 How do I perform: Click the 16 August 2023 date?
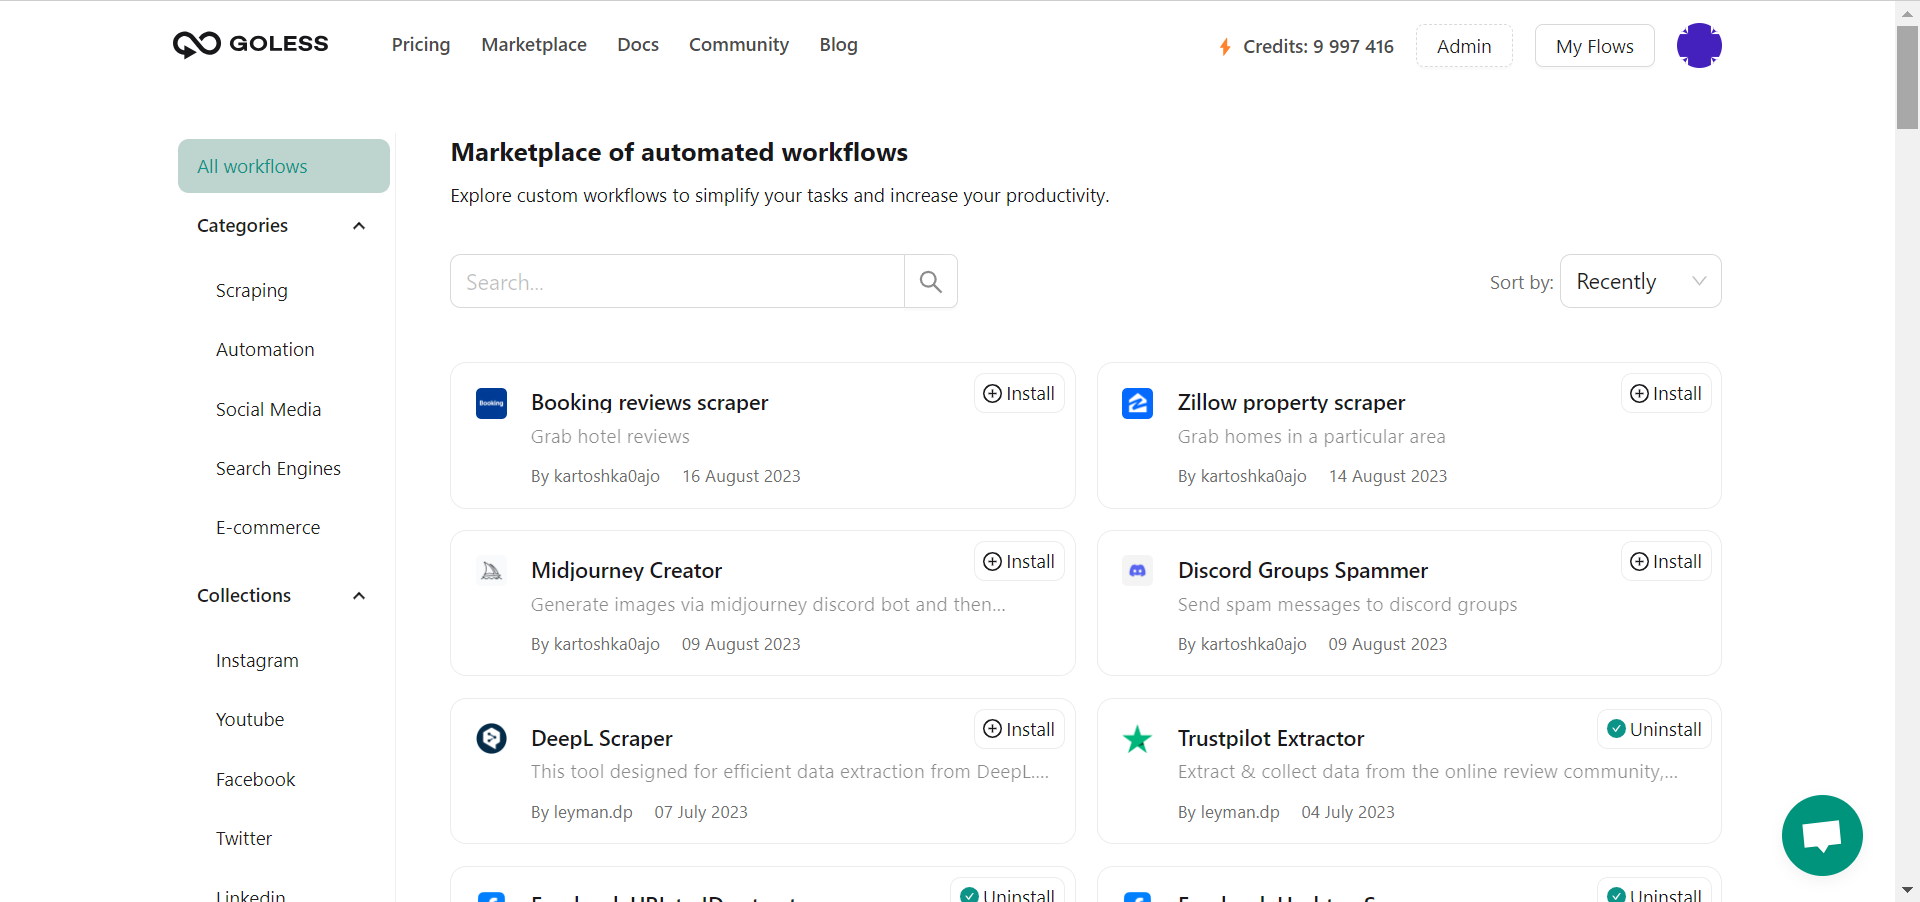[x=741, y=476]
